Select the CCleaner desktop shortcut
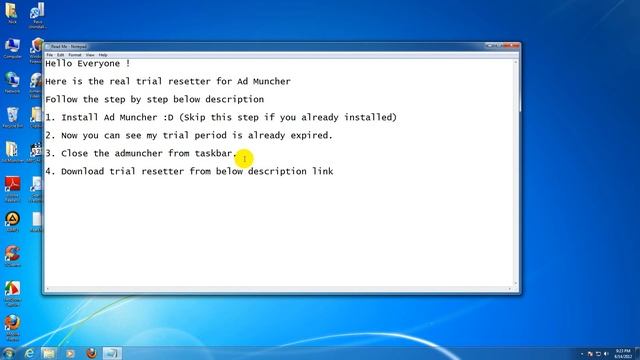The width and height of the screenshot is (640, 360). pyautogui.click(x=12, y=256)
